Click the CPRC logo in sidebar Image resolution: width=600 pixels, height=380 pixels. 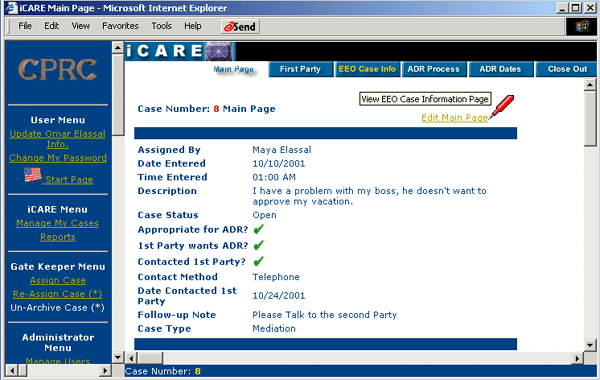point(57,69)
